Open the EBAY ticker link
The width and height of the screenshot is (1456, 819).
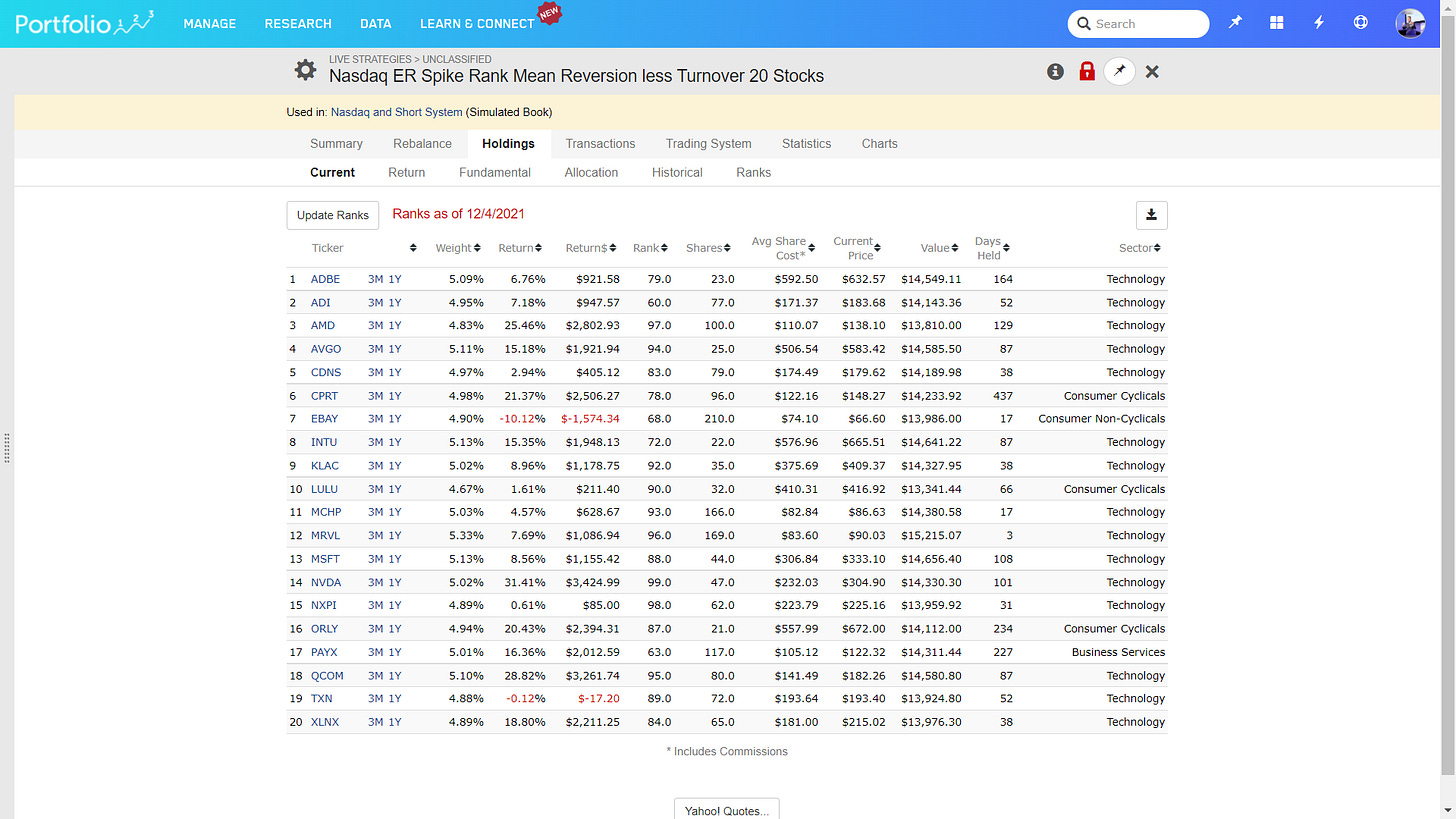(x=325, y=419)
